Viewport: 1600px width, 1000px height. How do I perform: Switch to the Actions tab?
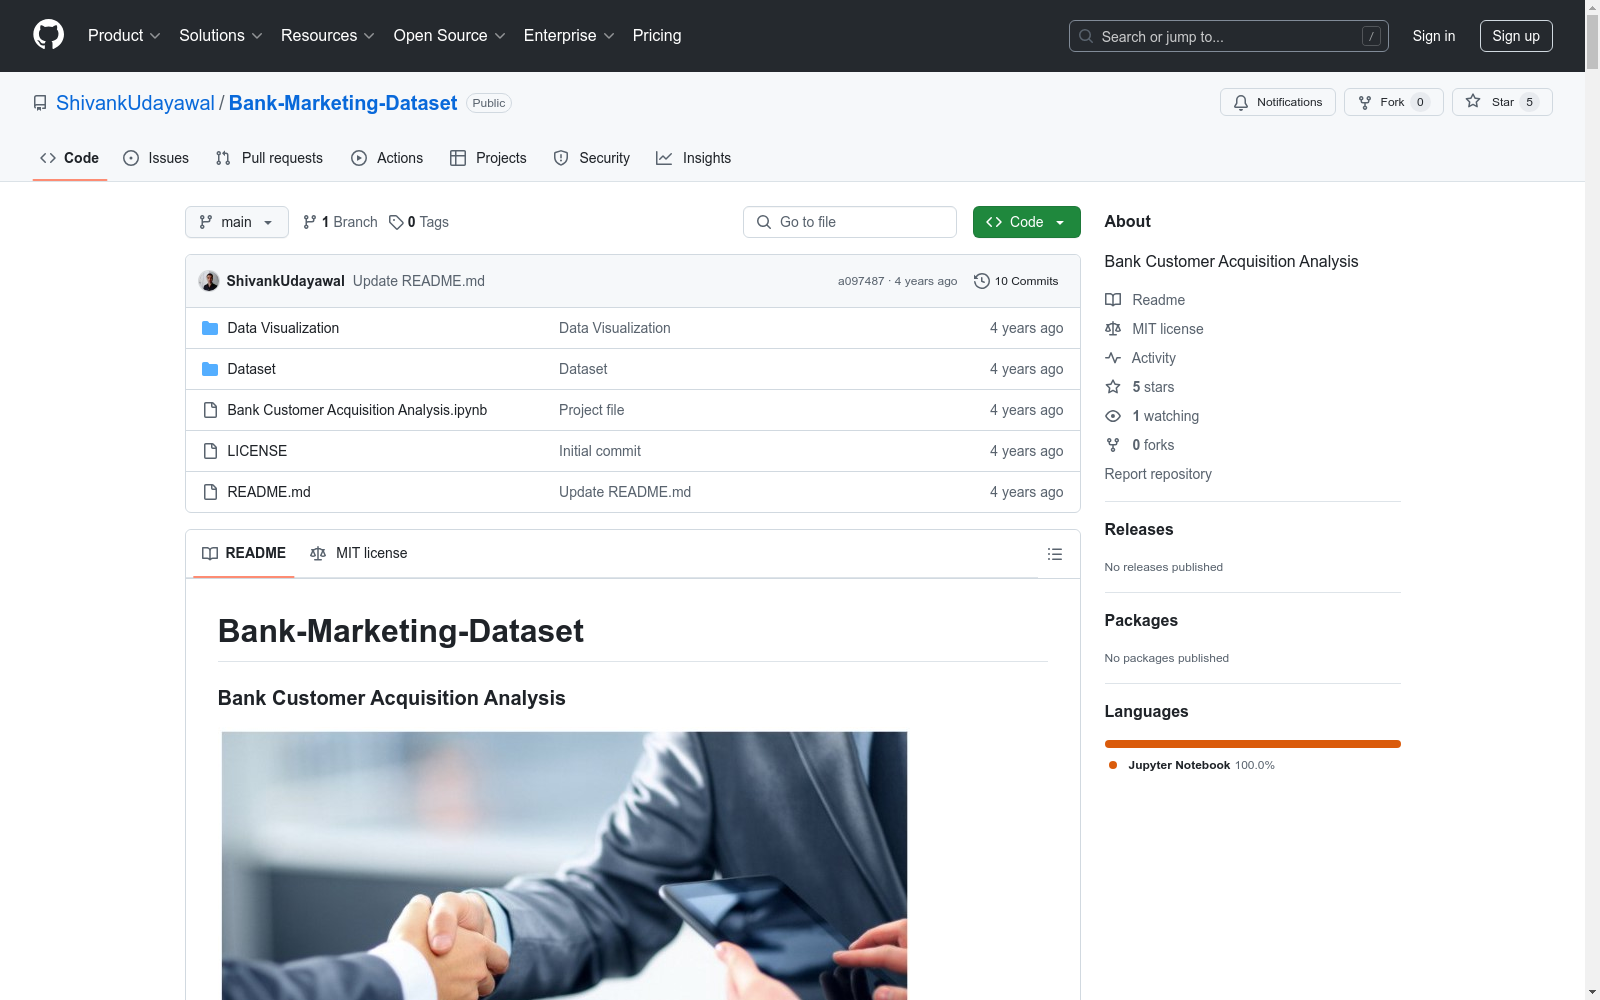387,158
